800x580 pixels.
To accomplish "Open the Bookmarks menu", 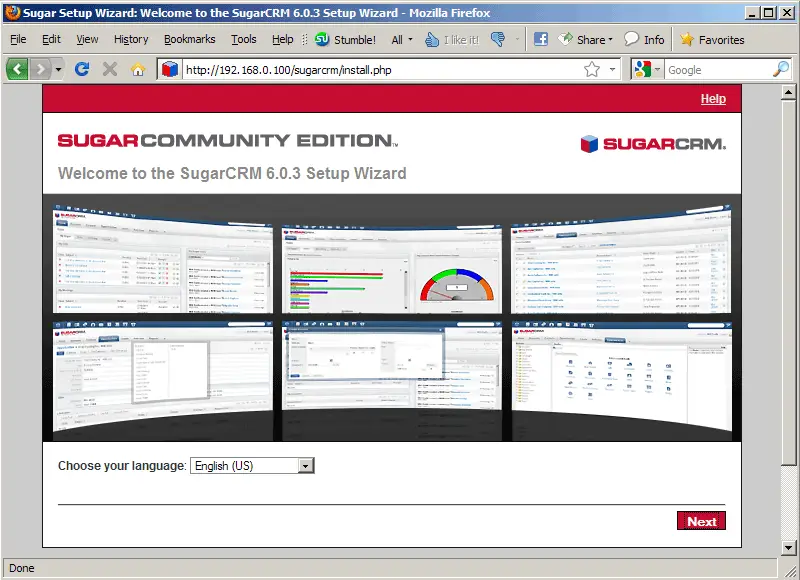I will coord(189,39).
